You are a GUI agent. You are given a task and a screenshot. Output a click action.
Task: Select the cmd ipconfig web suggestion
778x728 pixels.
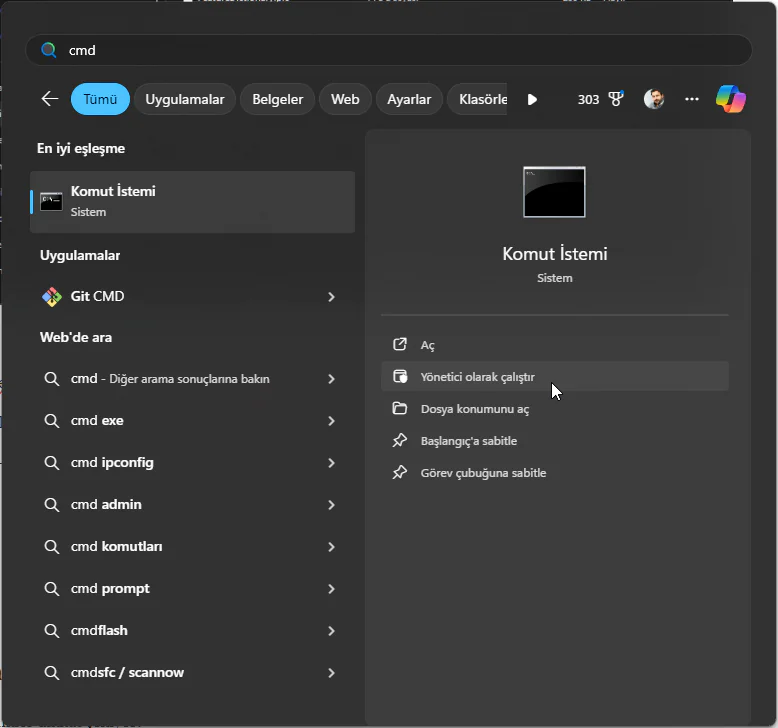pyautogui.click(x=193, y=463)
